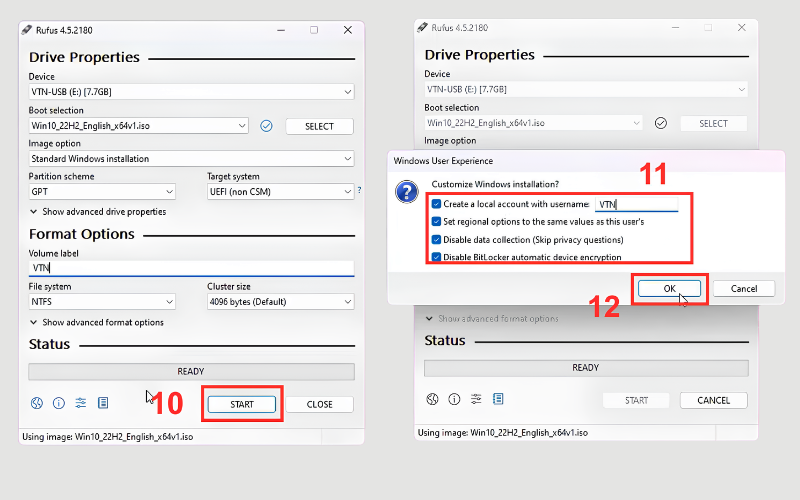Click 'Status' heading in left window
Image resolution: width=800 pixels, height=500 pixels.
pyautogui.click(x=49, y=344)
